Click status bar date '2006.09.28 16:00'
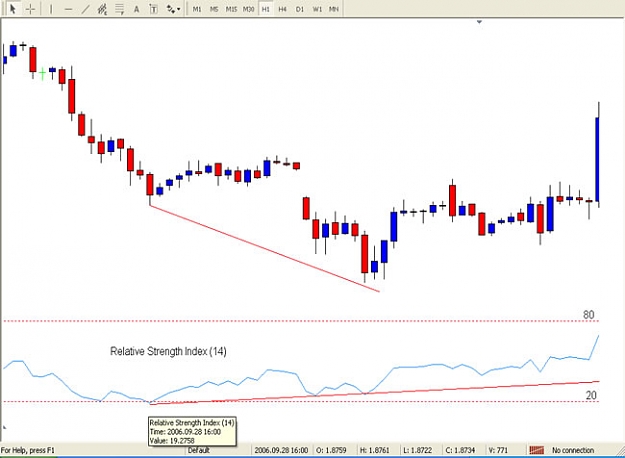 click(281, 450)
